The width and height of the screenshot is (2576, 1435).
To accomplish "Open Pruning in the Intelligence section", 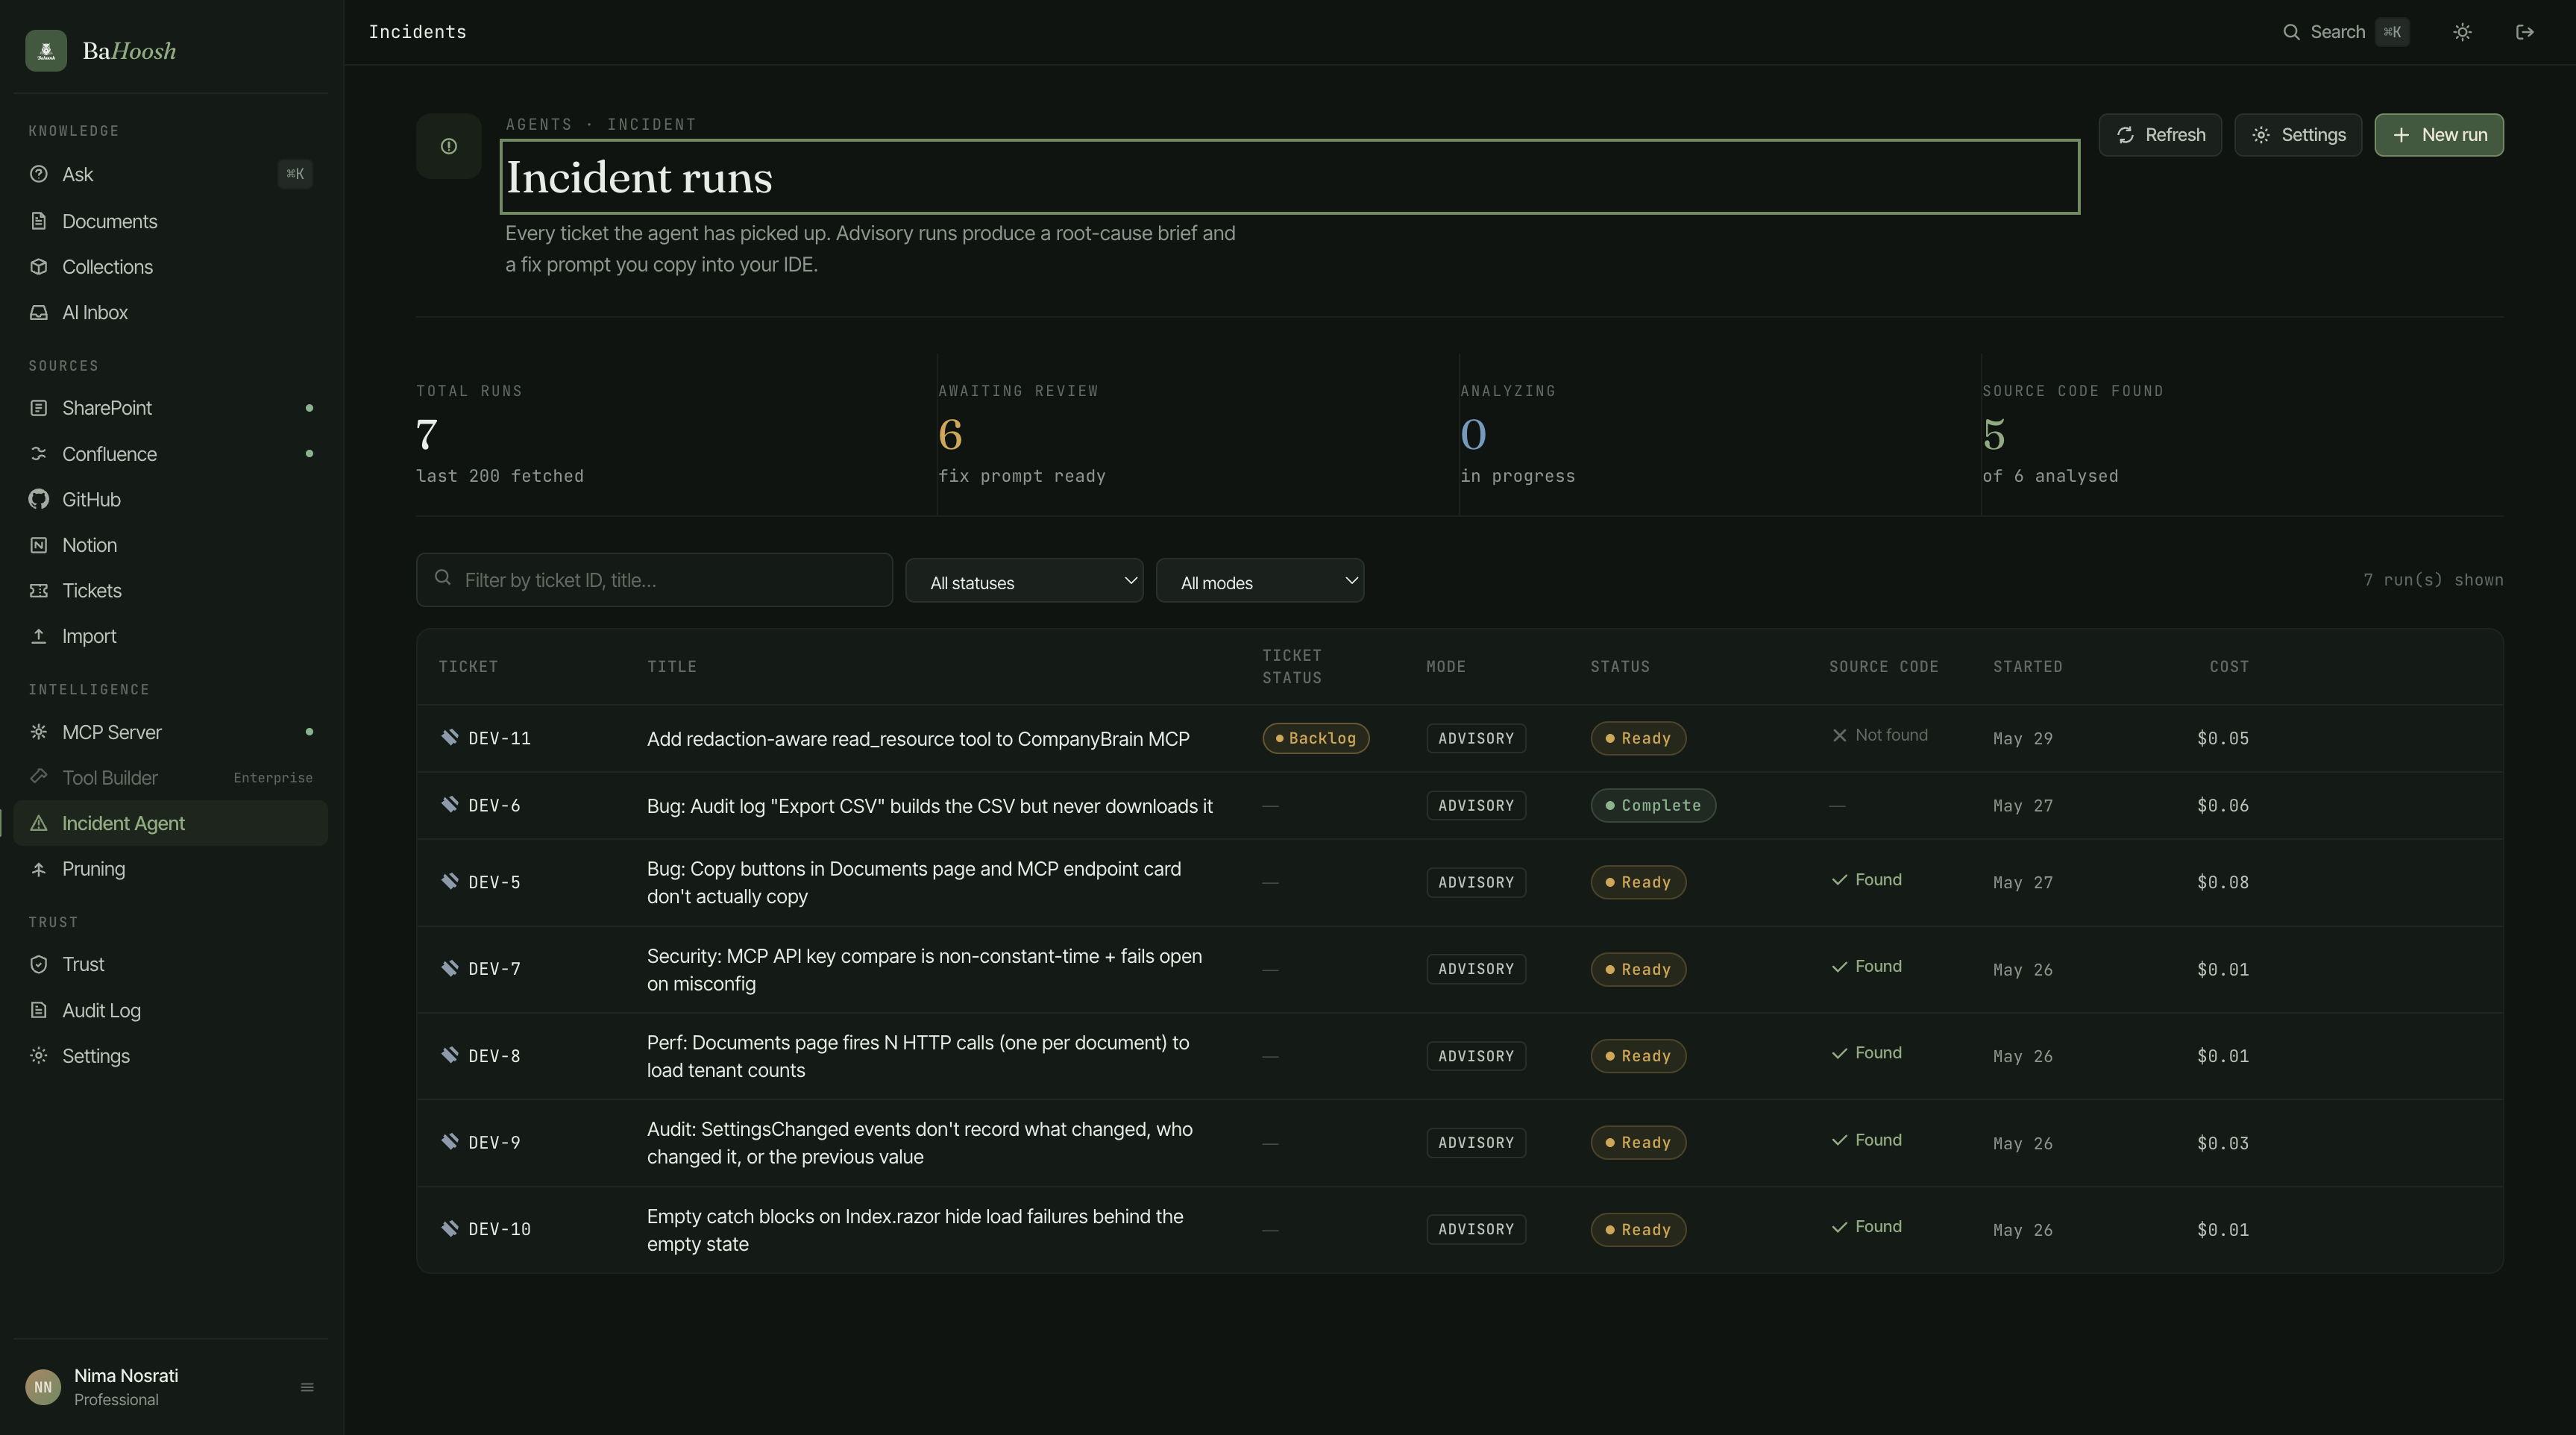I will [x=170, y=869].
